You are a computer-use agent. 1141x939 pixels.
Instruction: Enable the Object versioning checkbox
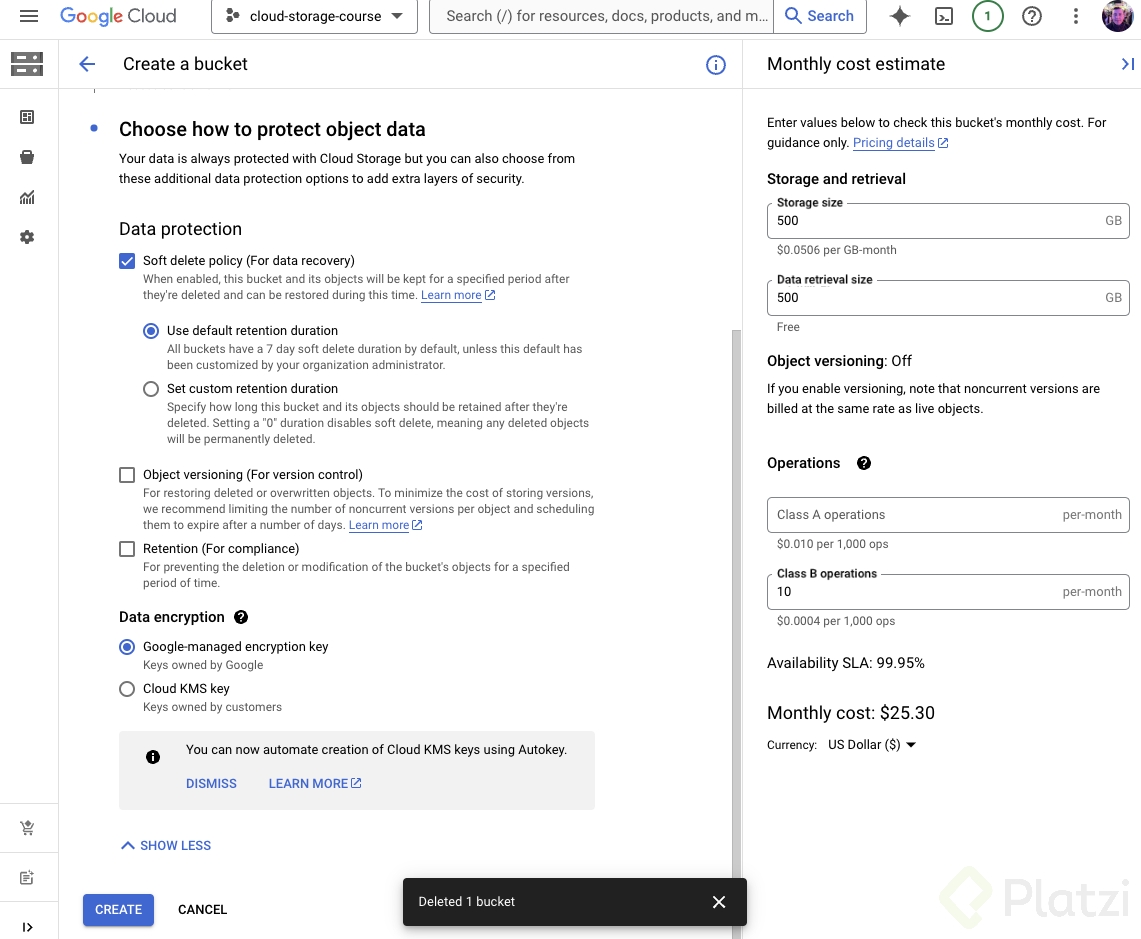click(x=127, y=475)
